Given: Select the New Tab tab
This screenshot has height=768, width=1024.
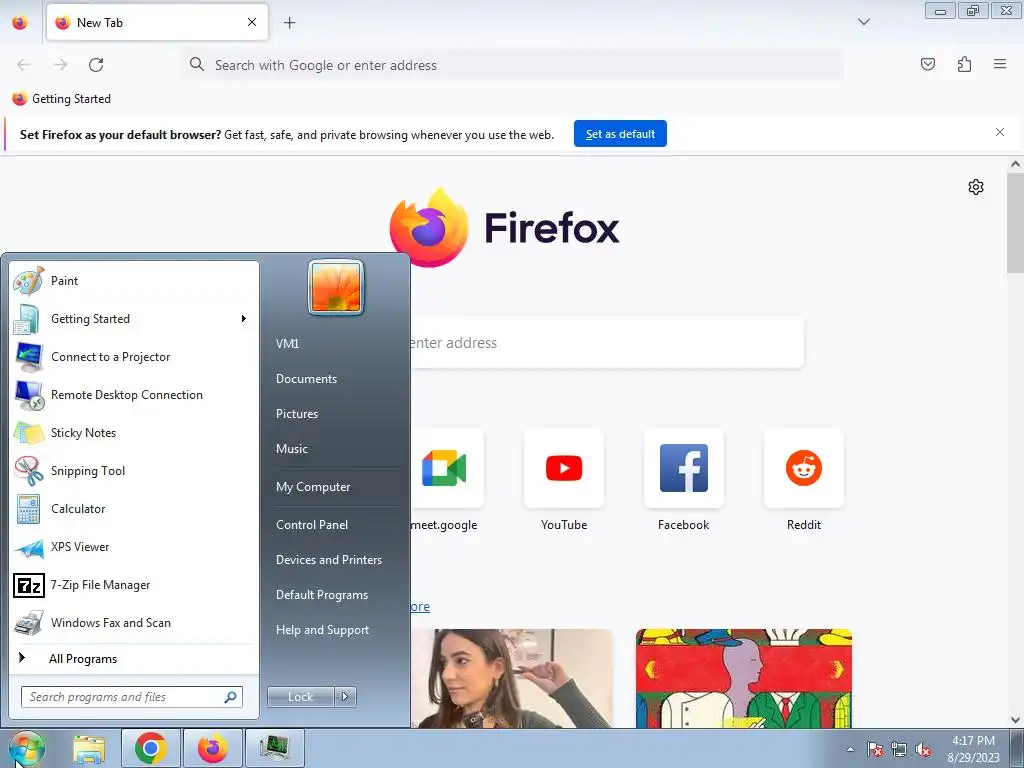Looking at the screenshot, I should point(157,22).
